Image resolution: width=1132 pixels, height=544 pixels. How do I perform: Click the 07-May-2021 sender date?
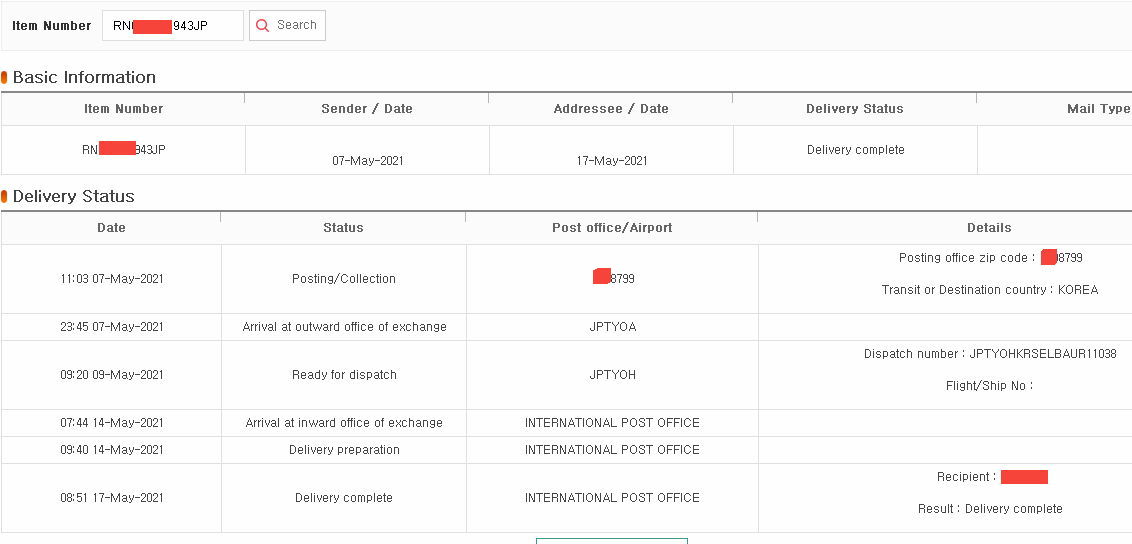pos(367,161)
